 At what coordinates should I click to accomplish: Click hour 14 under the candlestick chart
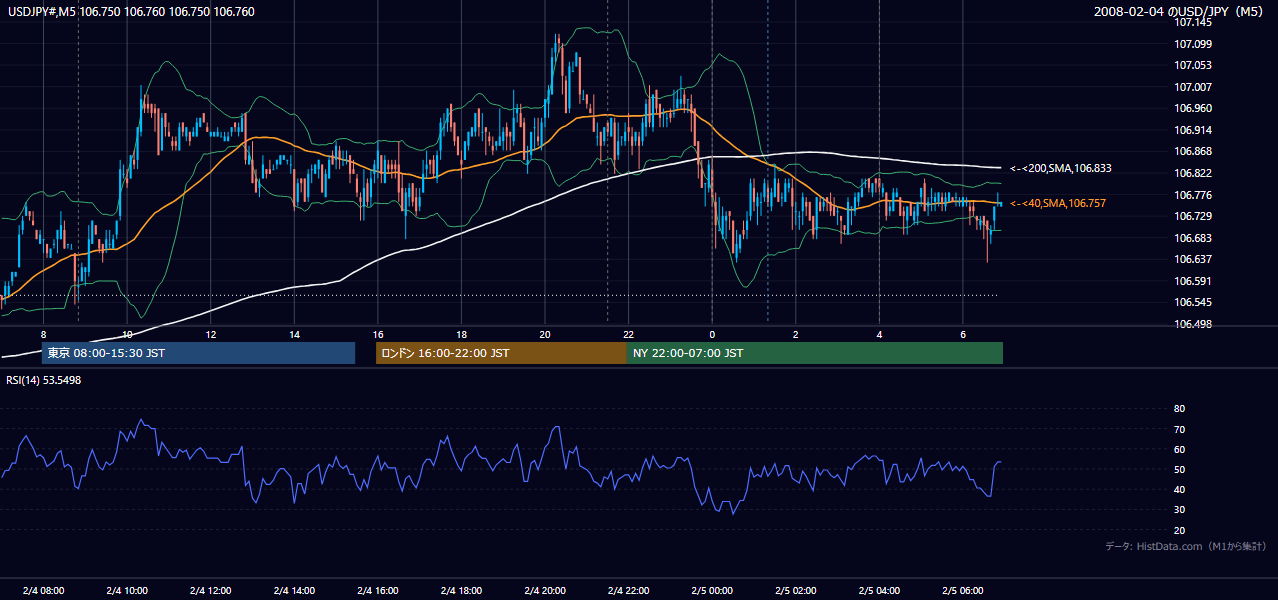pos(294,334)
